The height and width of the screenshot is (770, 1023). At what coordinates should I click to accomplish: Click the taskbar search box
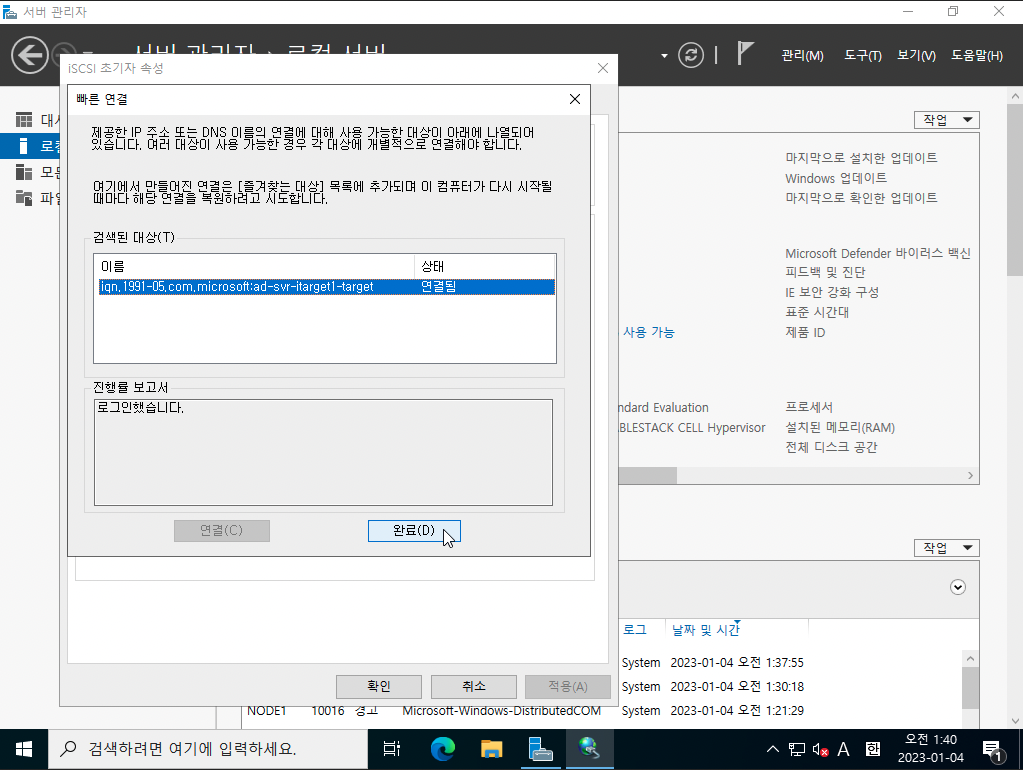point(208,749)
